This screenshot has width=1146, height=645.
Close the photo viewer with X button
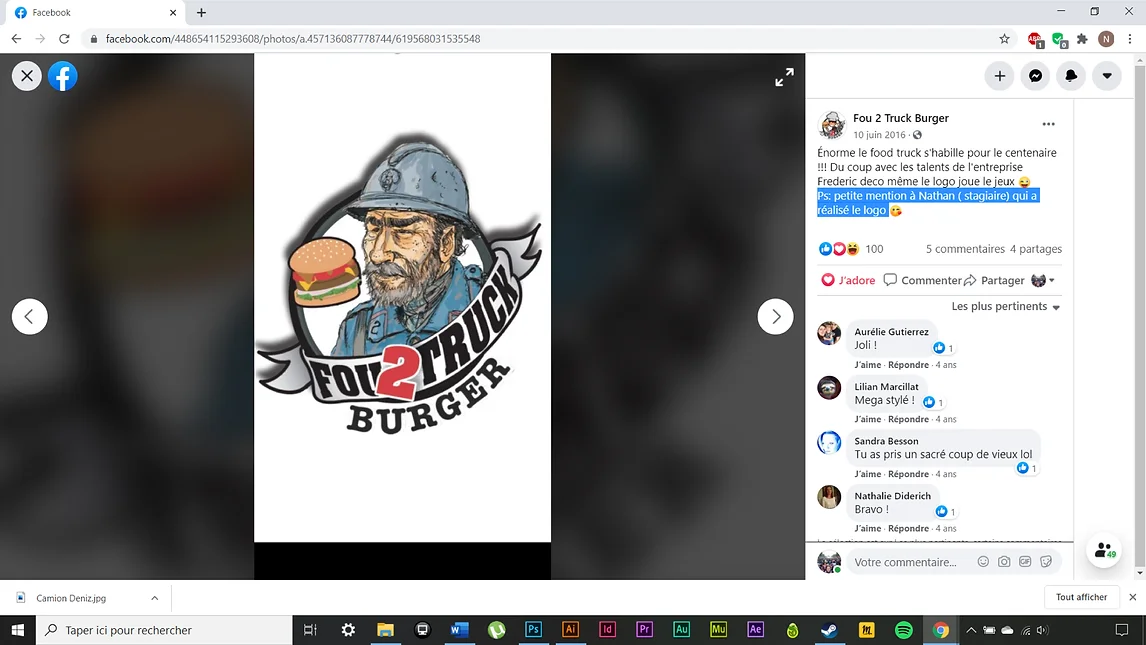point(27,76)
